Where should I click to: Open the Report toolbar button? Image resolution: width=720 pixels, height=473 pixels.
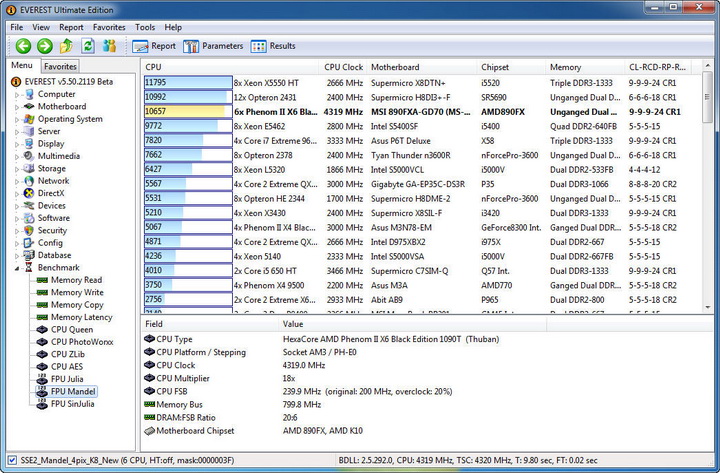pos(154,46)
